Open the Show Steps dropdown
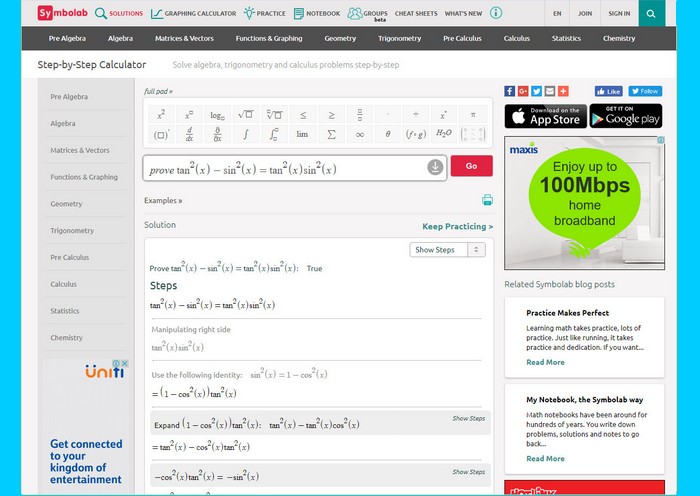The image size is (700, 496). tap(447, 249)
